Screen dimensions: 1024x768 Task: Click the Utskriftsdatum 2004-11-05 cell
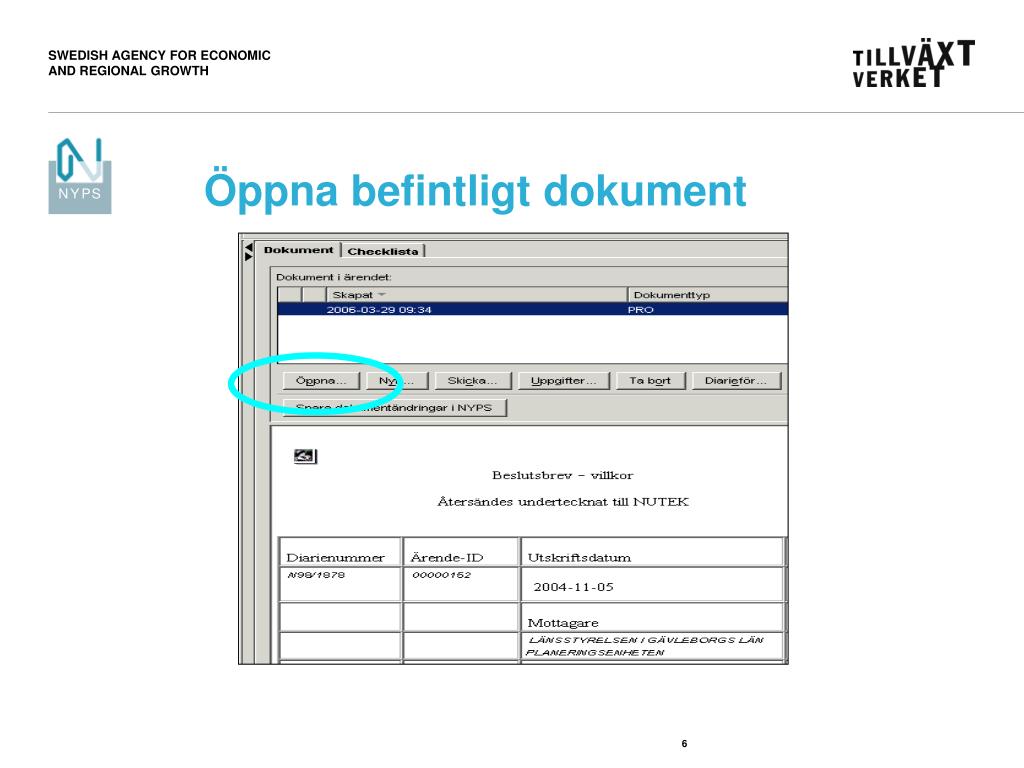click(652, 584)
